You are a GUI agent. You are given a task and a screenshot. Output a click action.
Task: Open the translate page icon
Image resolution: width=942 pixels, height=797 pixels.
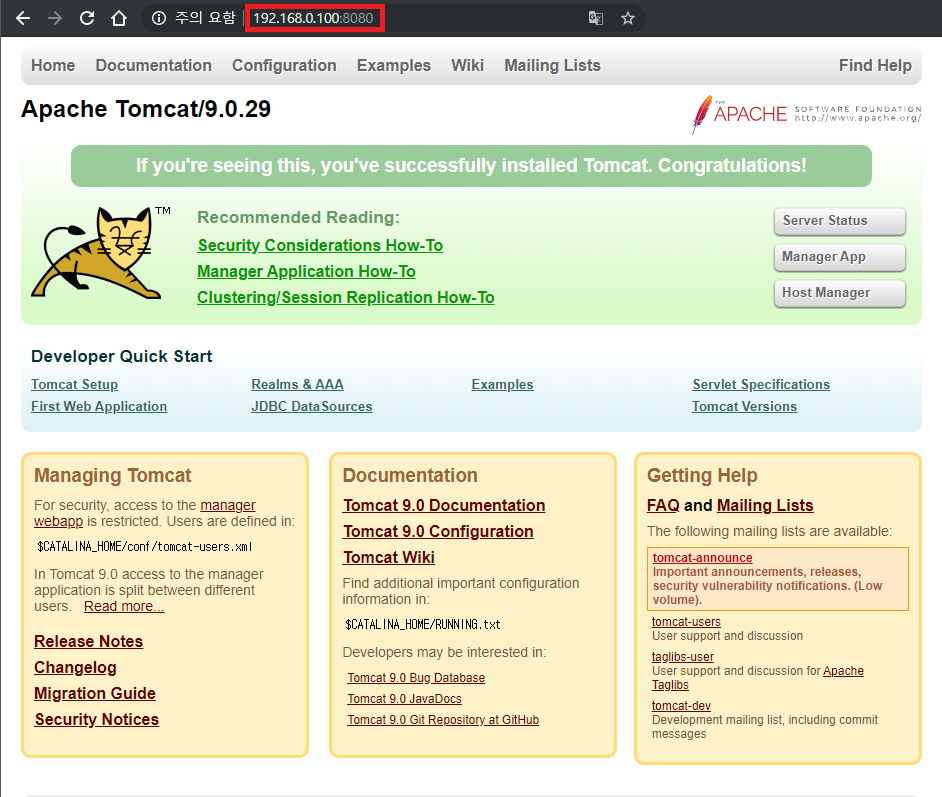pos(595,18)
